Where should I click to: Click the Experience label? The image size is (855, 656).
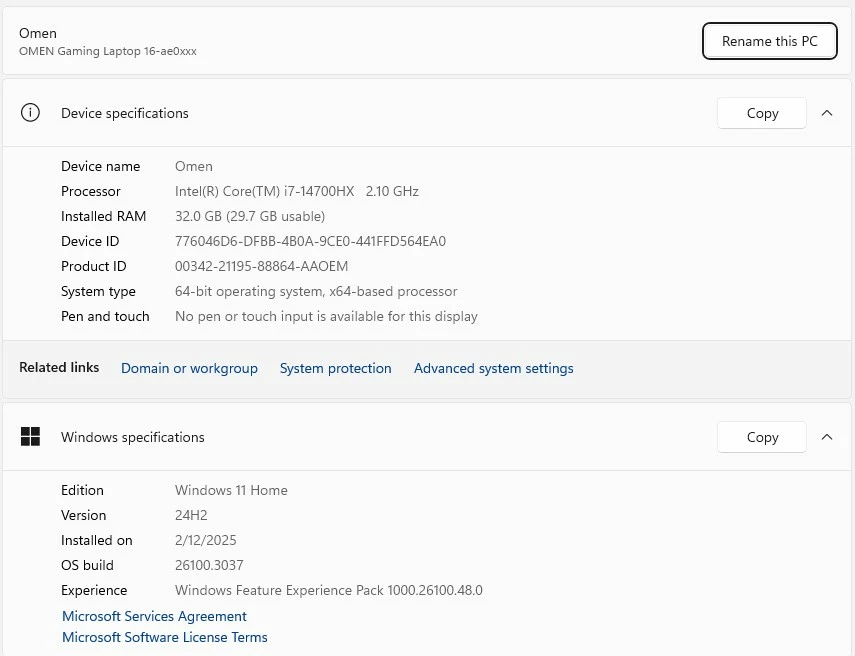point(94,591)
